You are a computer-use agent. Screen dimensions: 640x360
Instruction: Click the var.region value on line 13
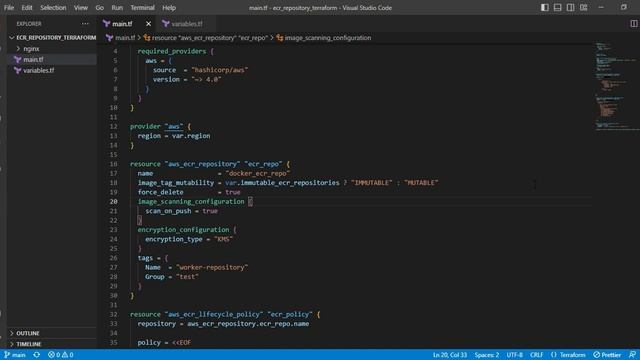point(191,136)
